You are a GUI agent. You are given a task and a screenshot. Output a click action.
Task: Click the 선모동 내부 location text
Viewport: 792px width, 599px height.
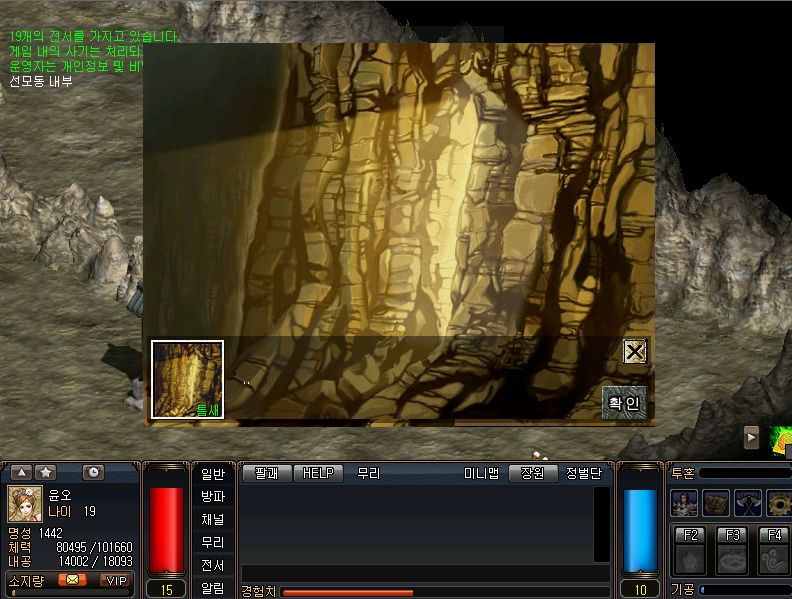coord(41,81)
